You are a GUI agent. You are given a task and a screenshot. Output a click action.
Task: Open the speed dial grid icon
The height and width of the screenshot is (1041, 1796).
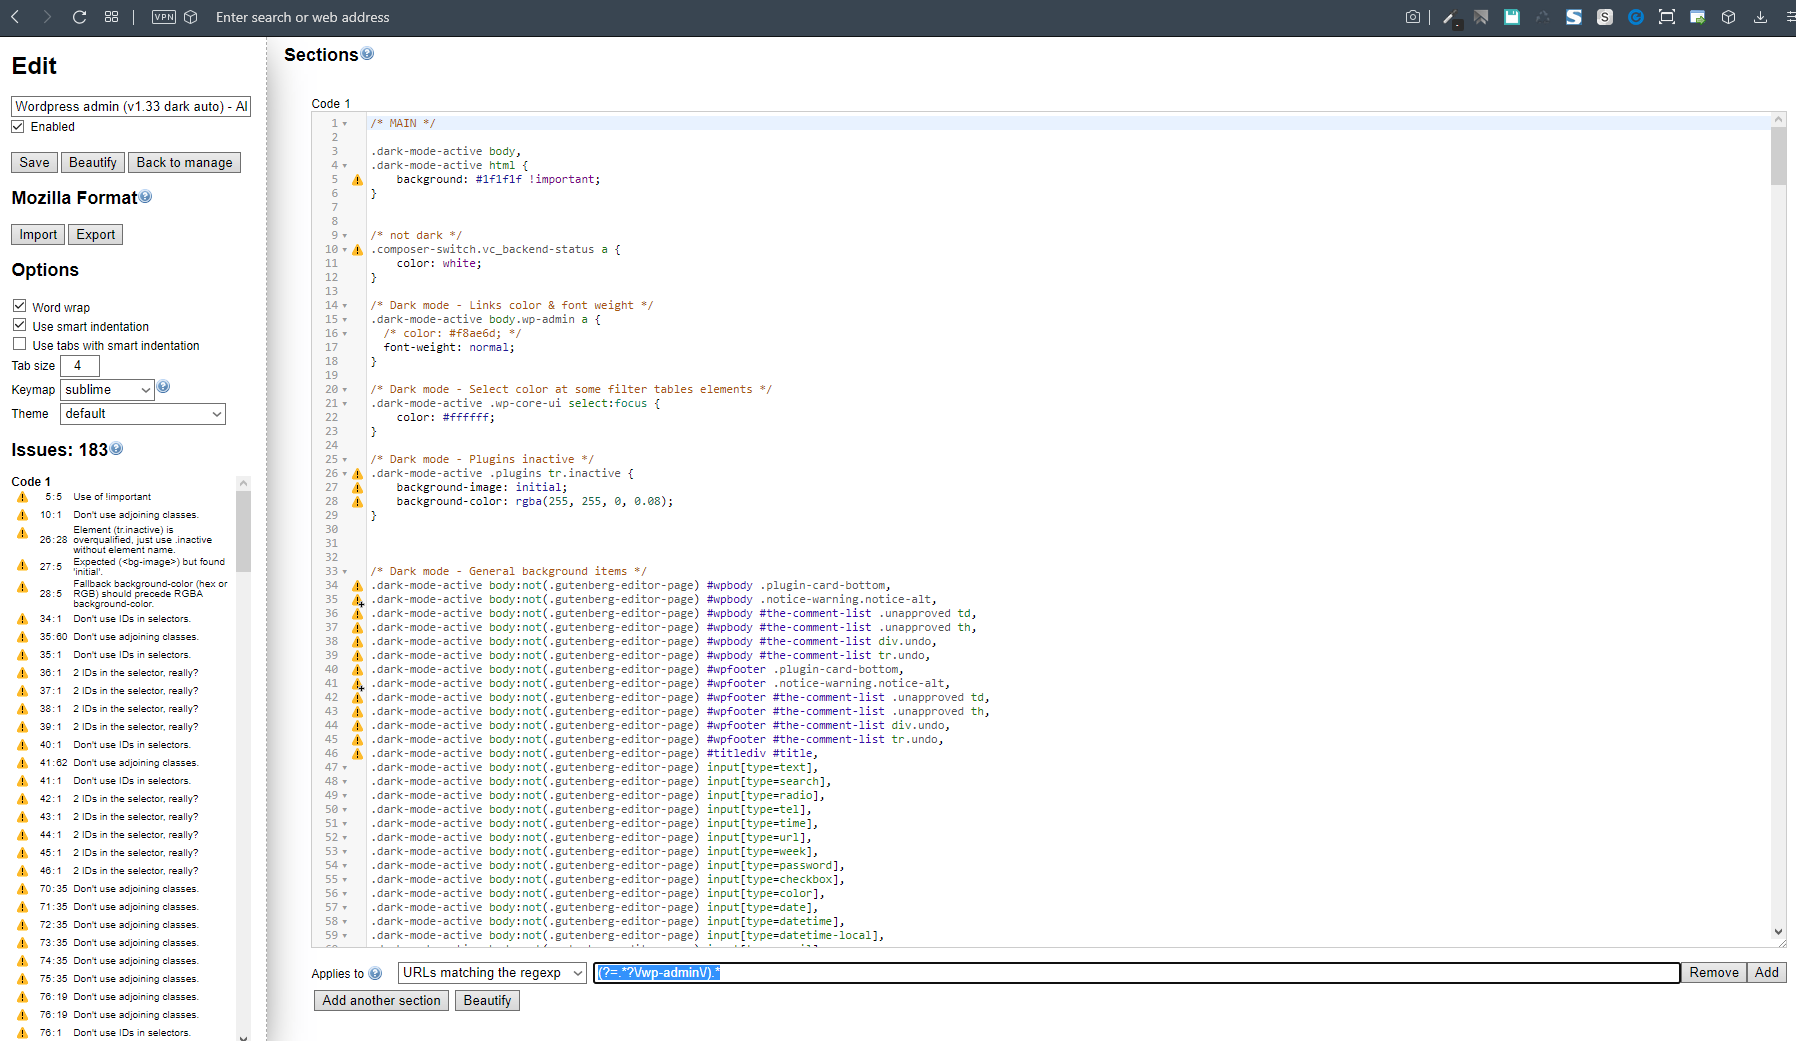point(111,17)
